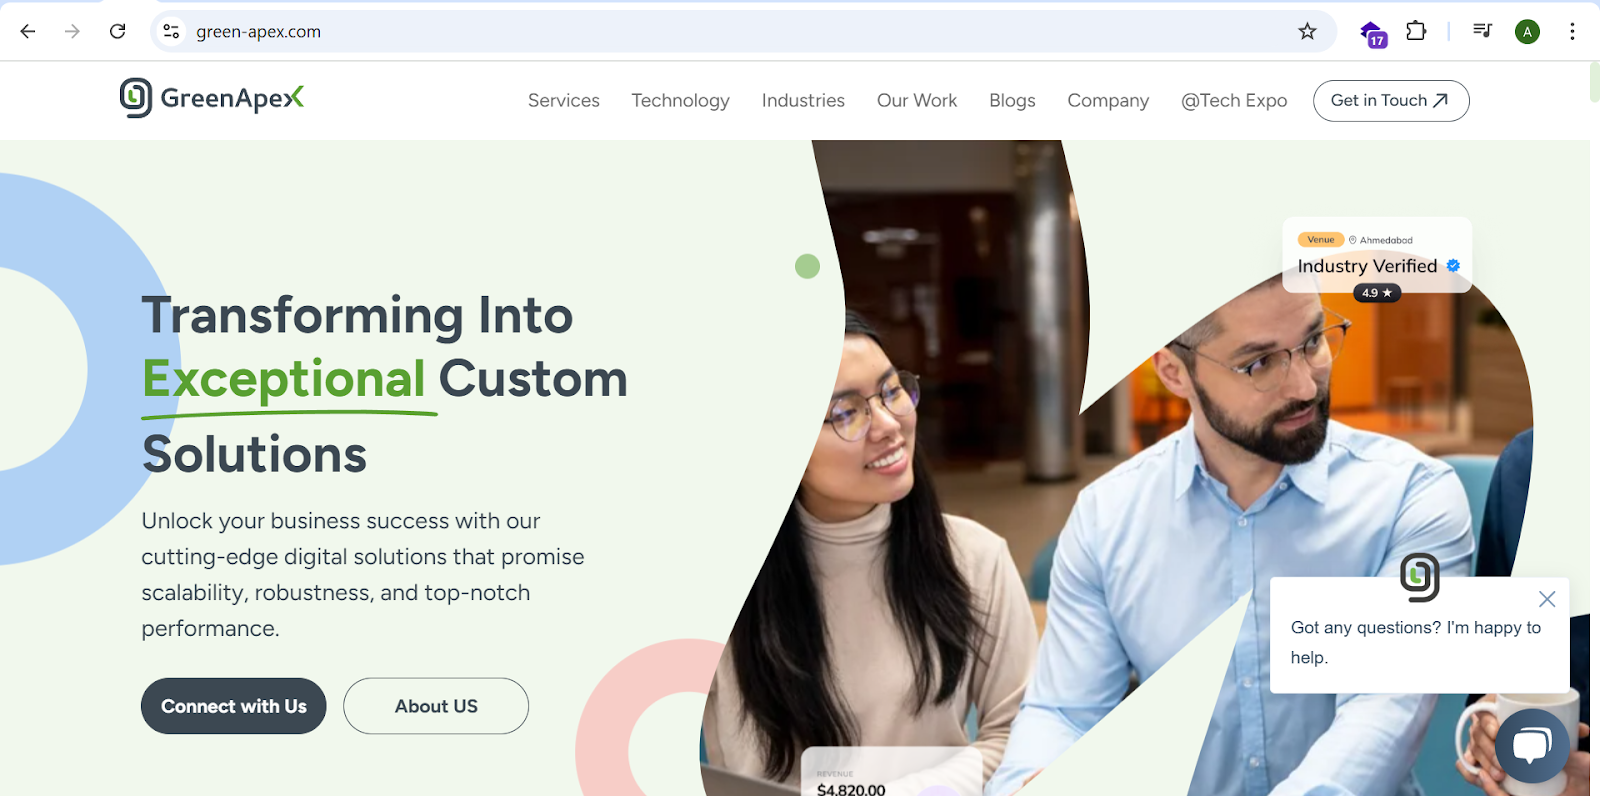Reload the page with the refresh icon
1600x796 pixels.
[117, 31]
